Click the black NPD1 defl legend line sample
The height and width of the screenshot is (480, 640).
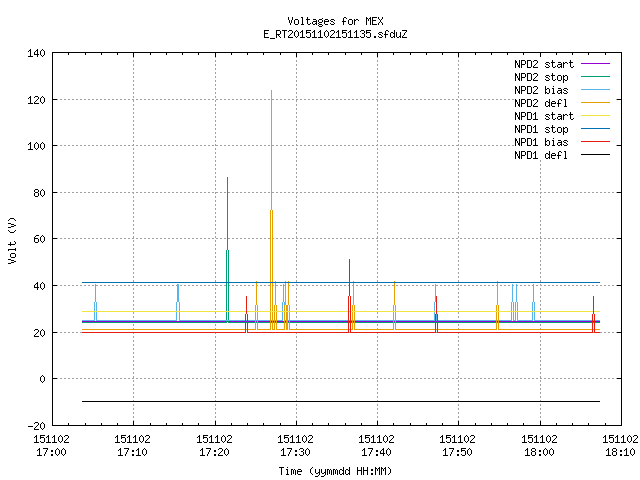click(595, 155)
